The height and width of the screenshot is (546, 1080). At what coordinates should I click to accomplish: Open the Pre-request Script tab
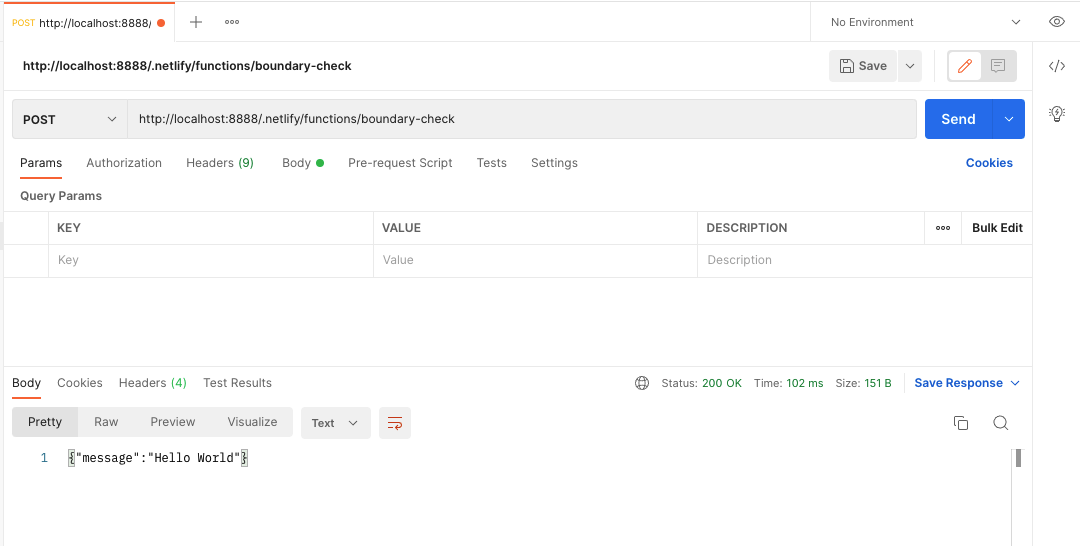click(x=400, y=163)
